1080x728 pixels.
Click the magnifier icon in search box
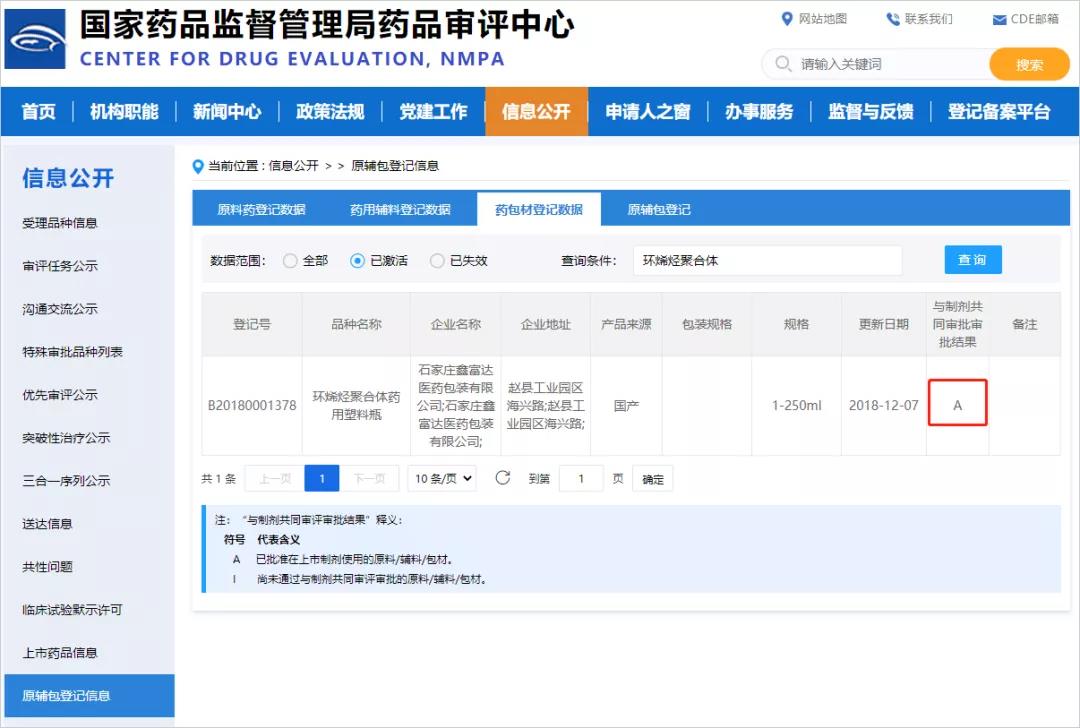tap(782, 64)
